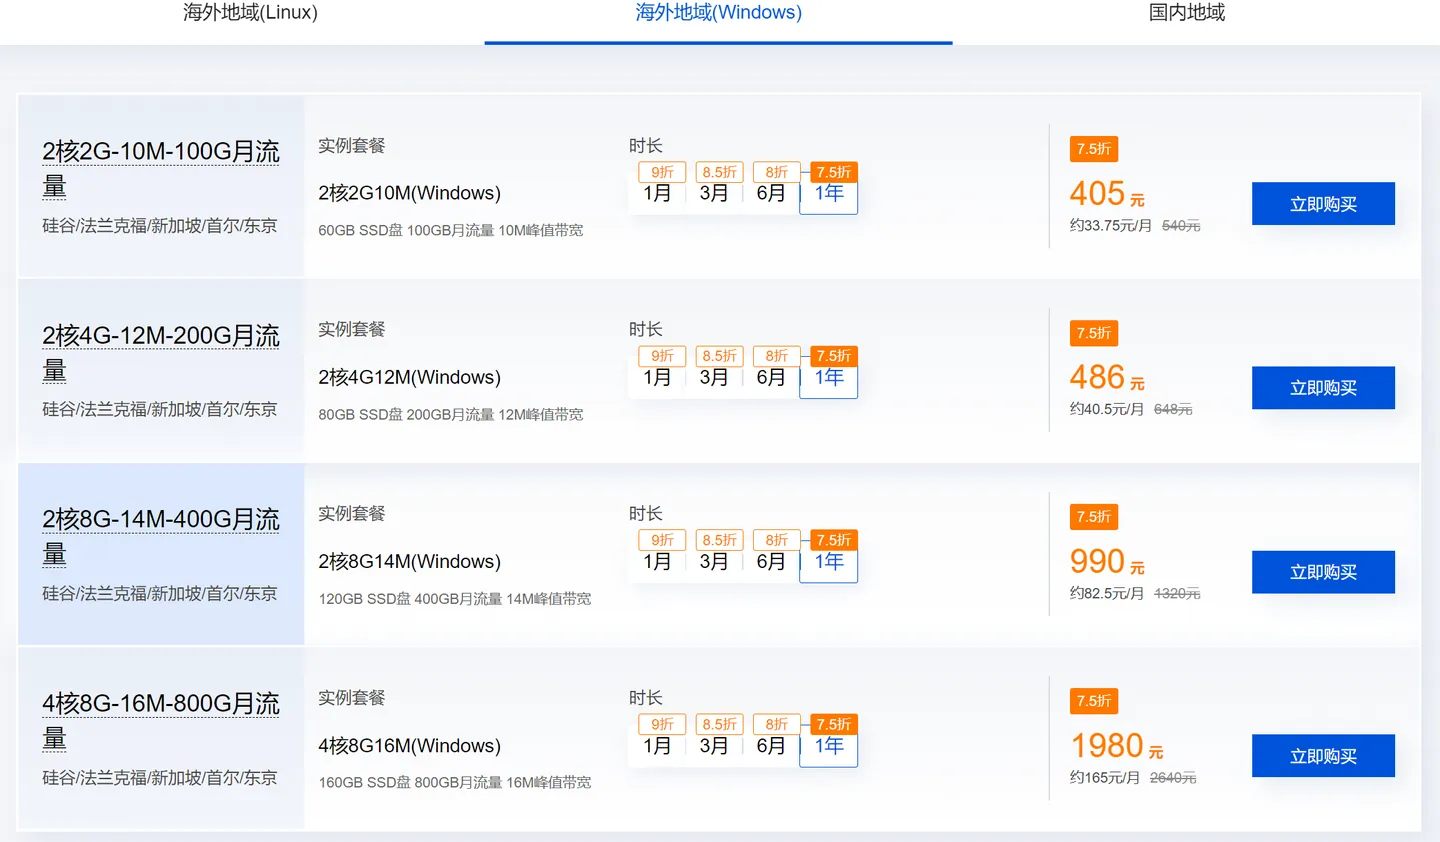The height and width of the screenshot is (842, 1440).
Task: Click the 120GB SSD盘 400GB月流量 spec line
Action: 454,598
